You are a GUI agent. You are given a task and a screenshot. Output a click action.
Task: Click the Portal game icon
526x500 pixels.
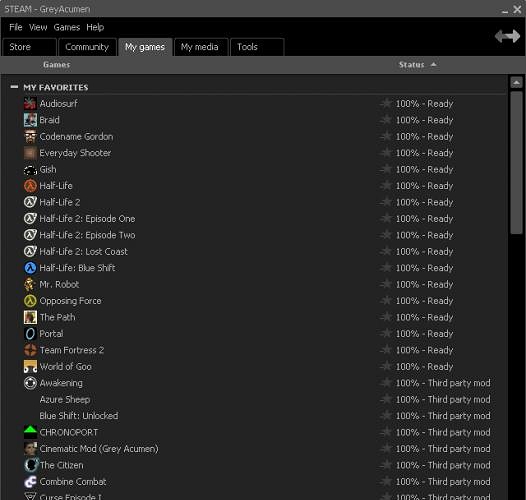[30, 334]
